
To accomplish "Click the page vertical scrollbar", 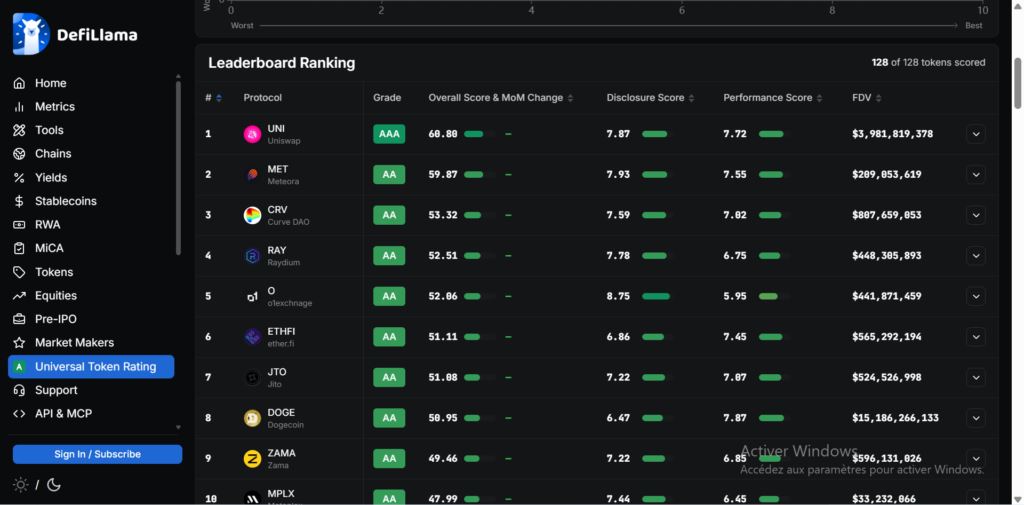I will click(x=1017, y=84).
